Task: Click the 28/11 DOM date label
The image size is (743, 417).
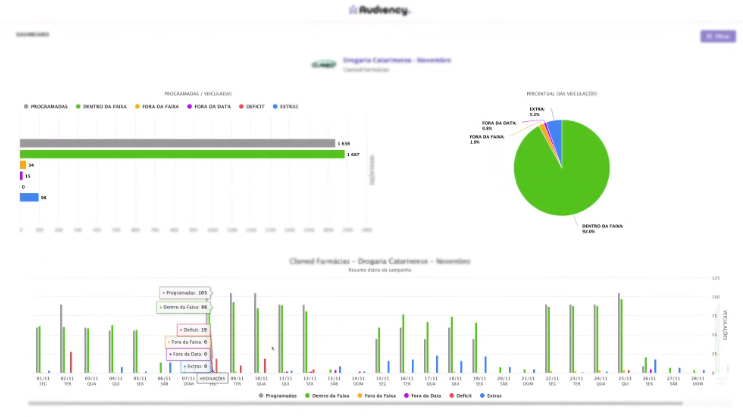Action: coord(698,381)
